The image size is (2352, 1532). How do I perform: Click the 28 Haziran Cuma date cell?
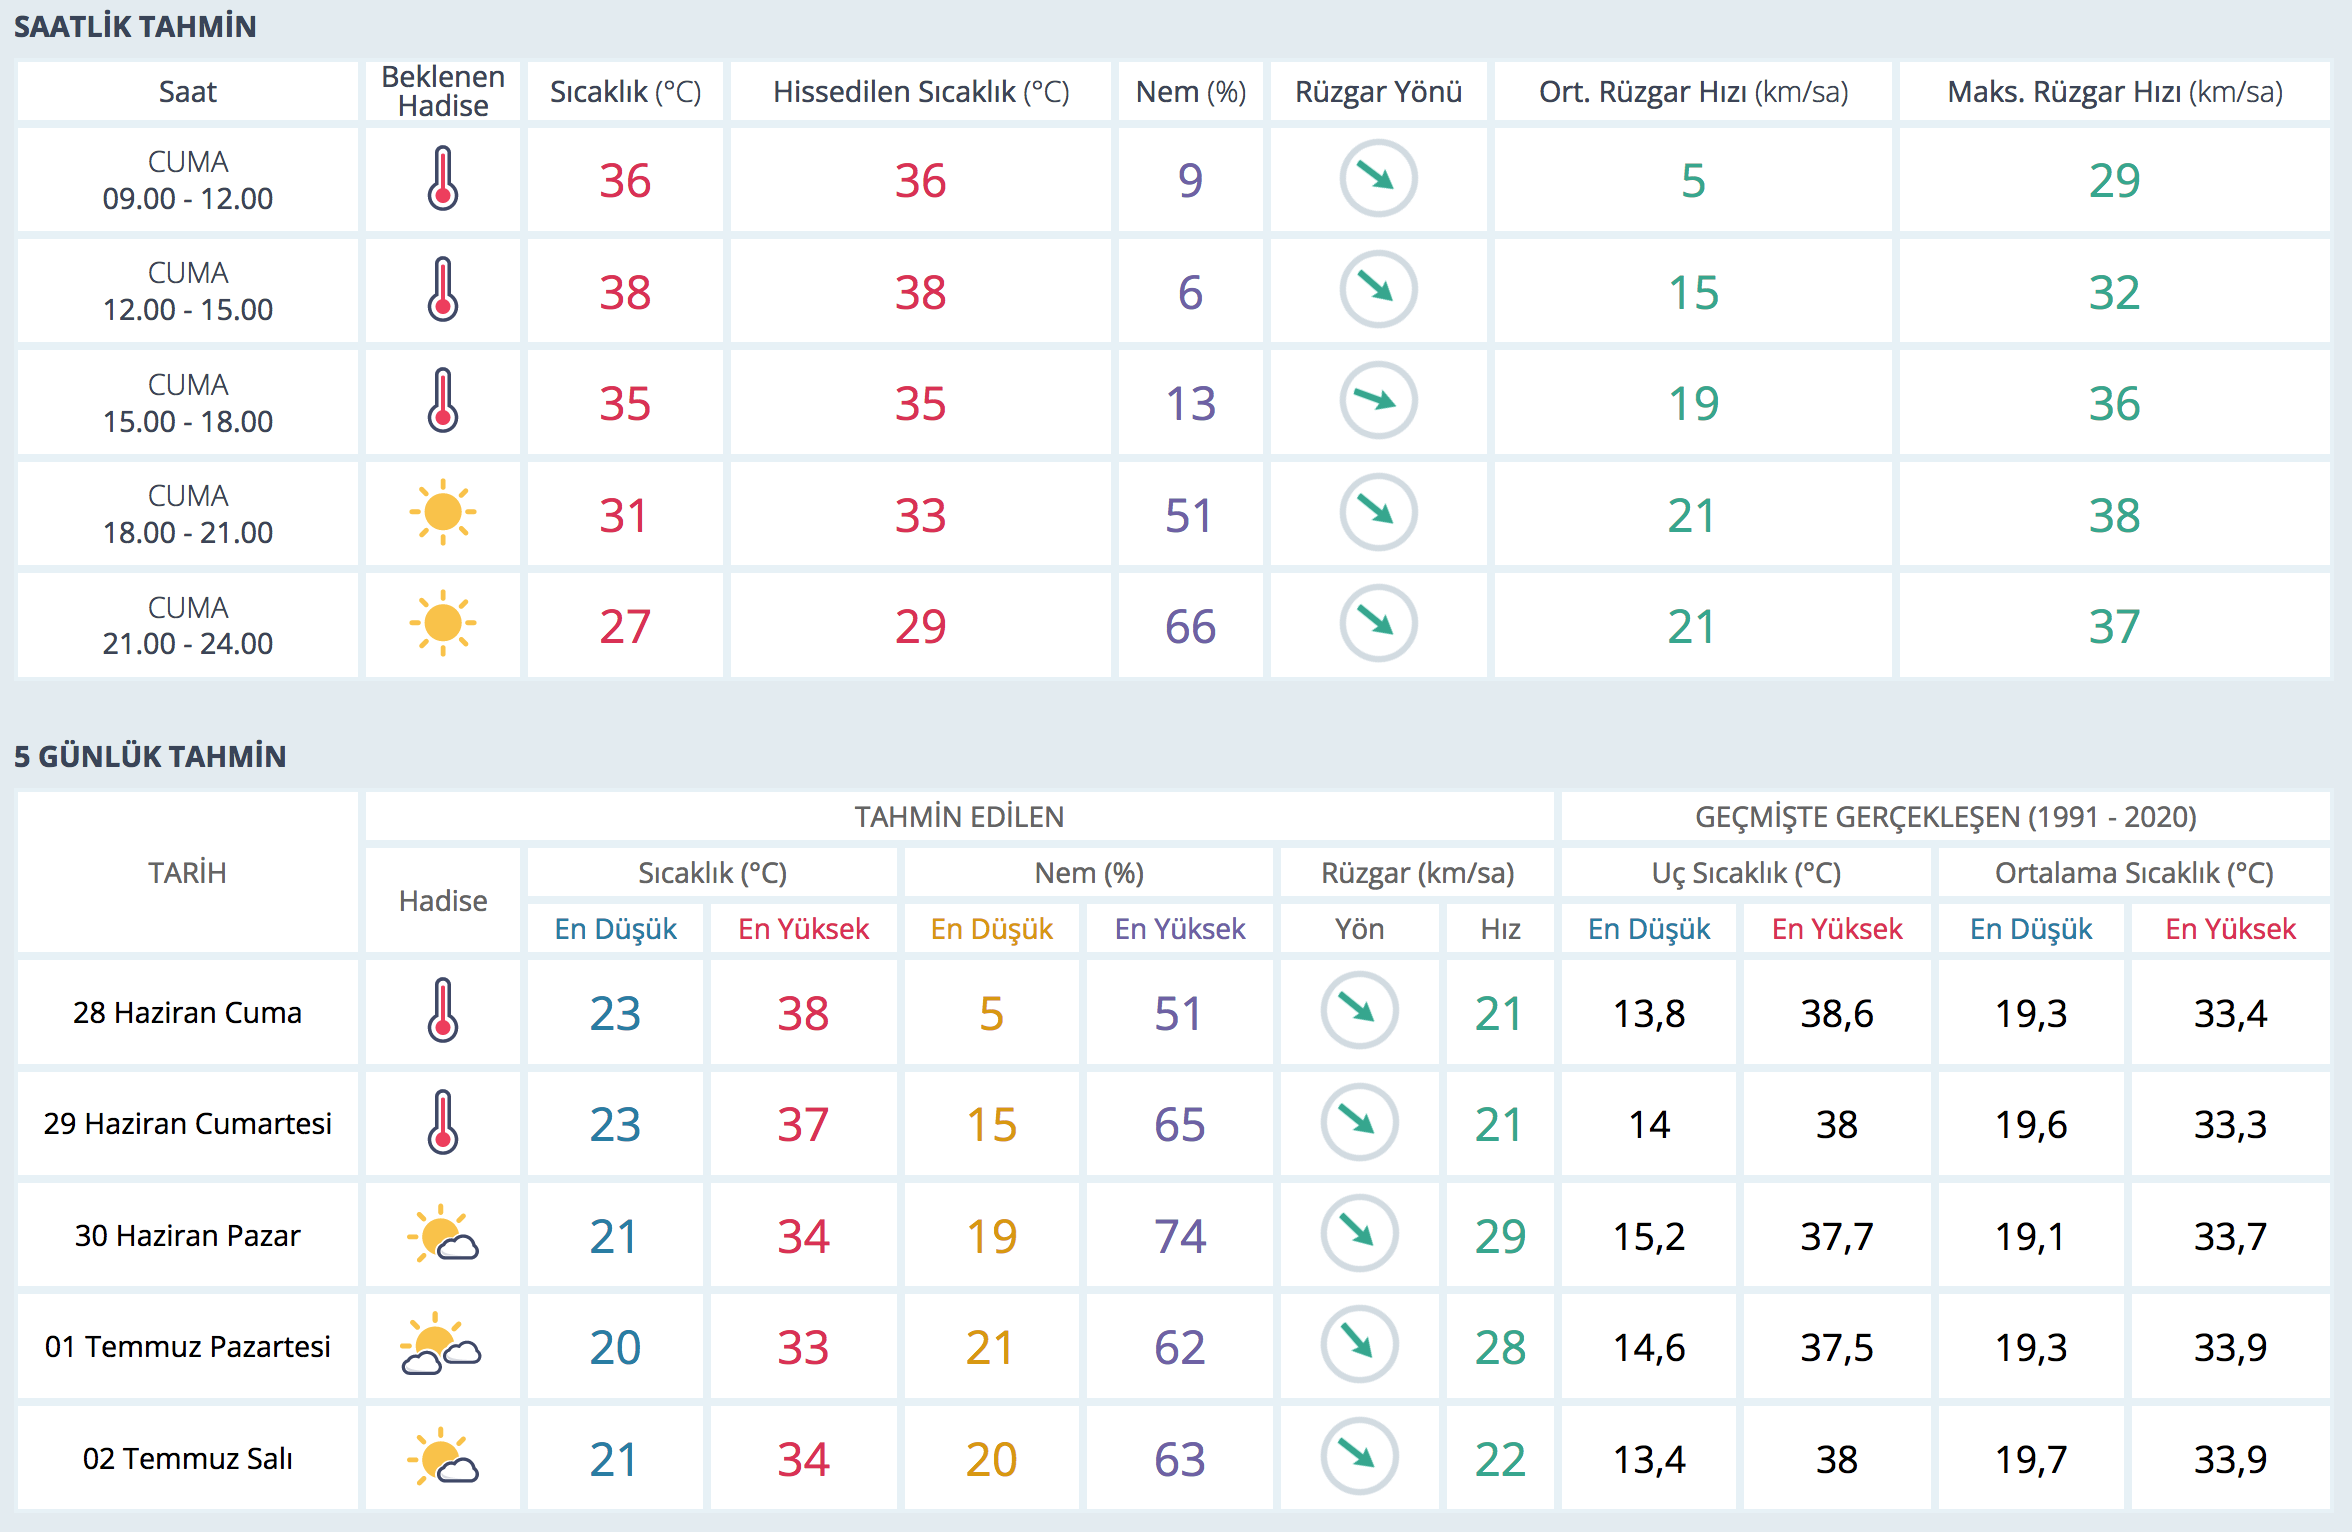point(187,1012)
